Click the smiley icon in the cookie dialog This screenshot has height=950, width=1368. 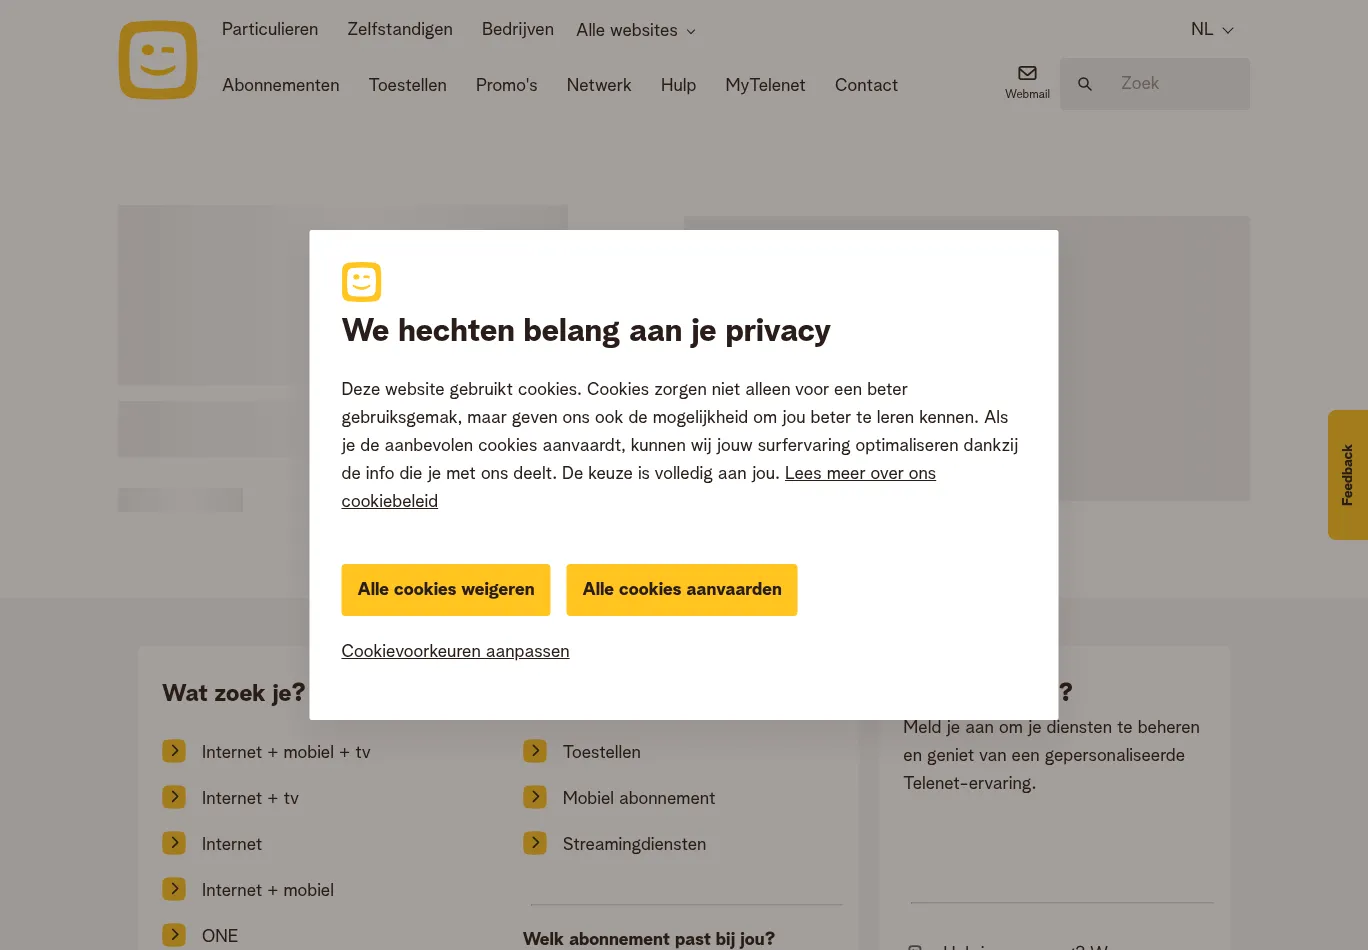pyautogui.click(x=361, y=282)
